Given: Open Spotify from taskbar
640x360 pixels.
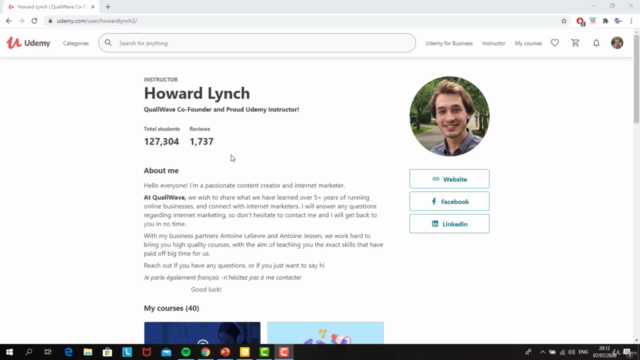Looking at the screenshot, I should pyautogui.click(x=186, y=352).
